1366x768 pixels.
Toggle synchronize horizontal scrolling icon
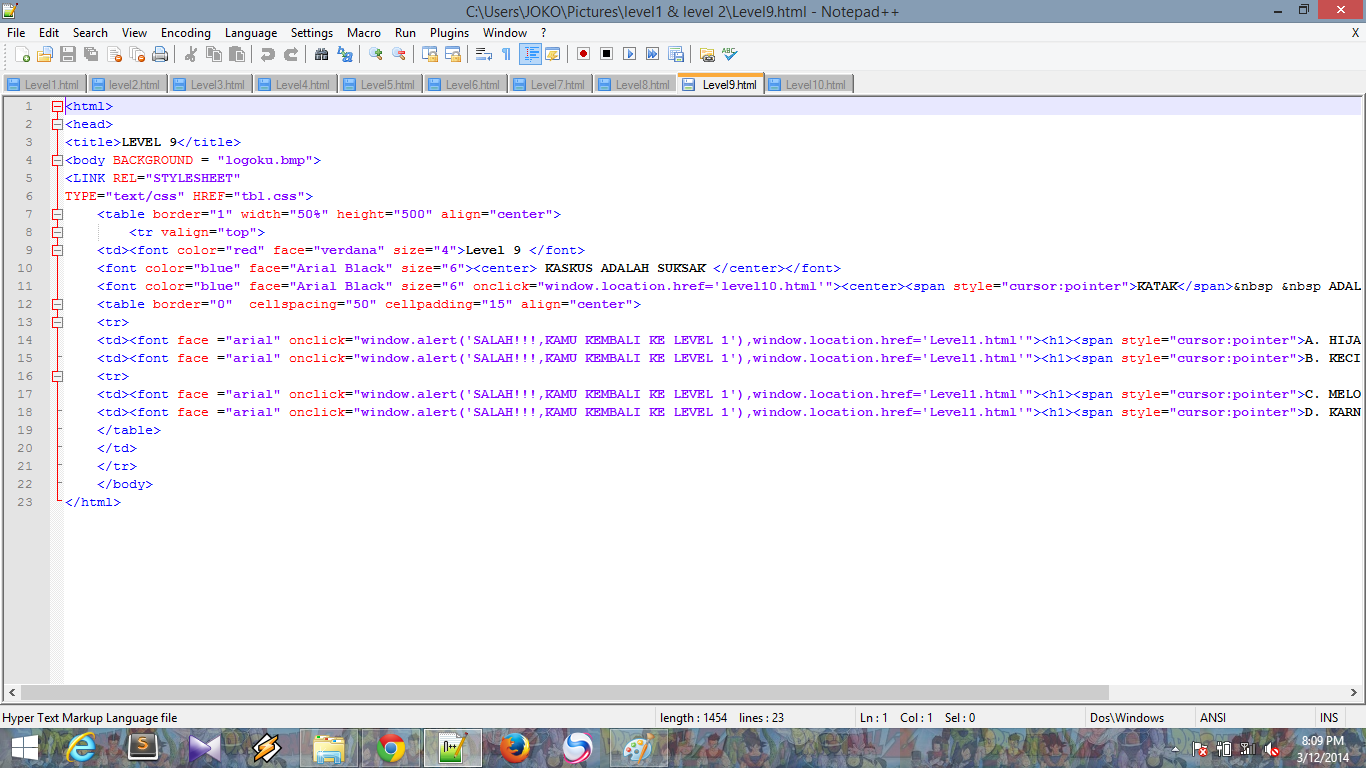452,54
